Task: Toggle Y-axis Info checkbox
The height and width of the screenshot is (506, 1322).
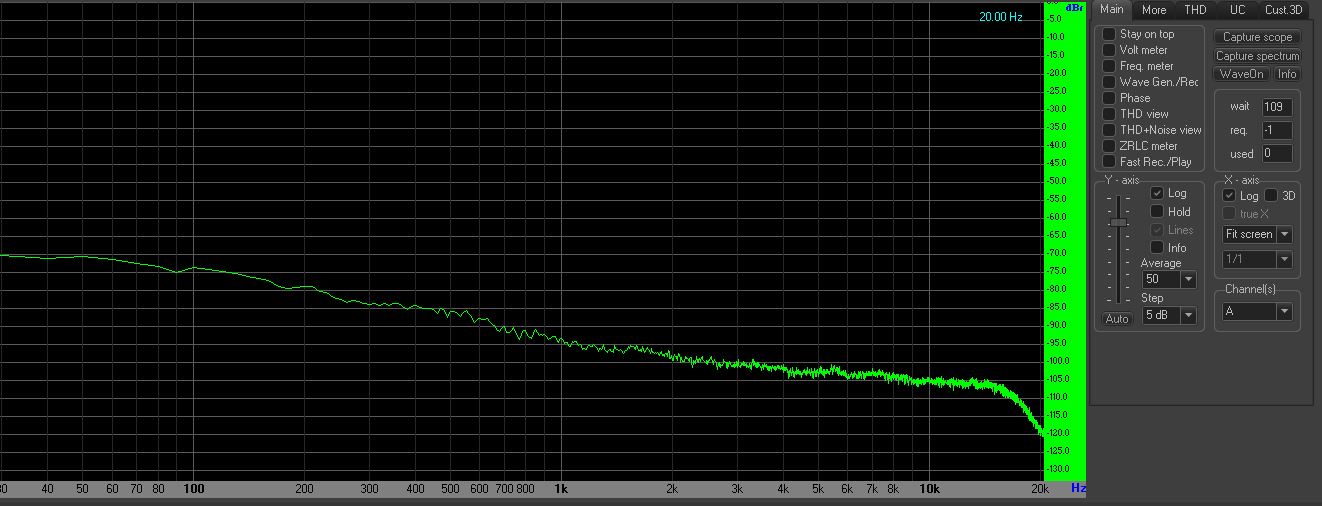Action: click(1157, 247)
